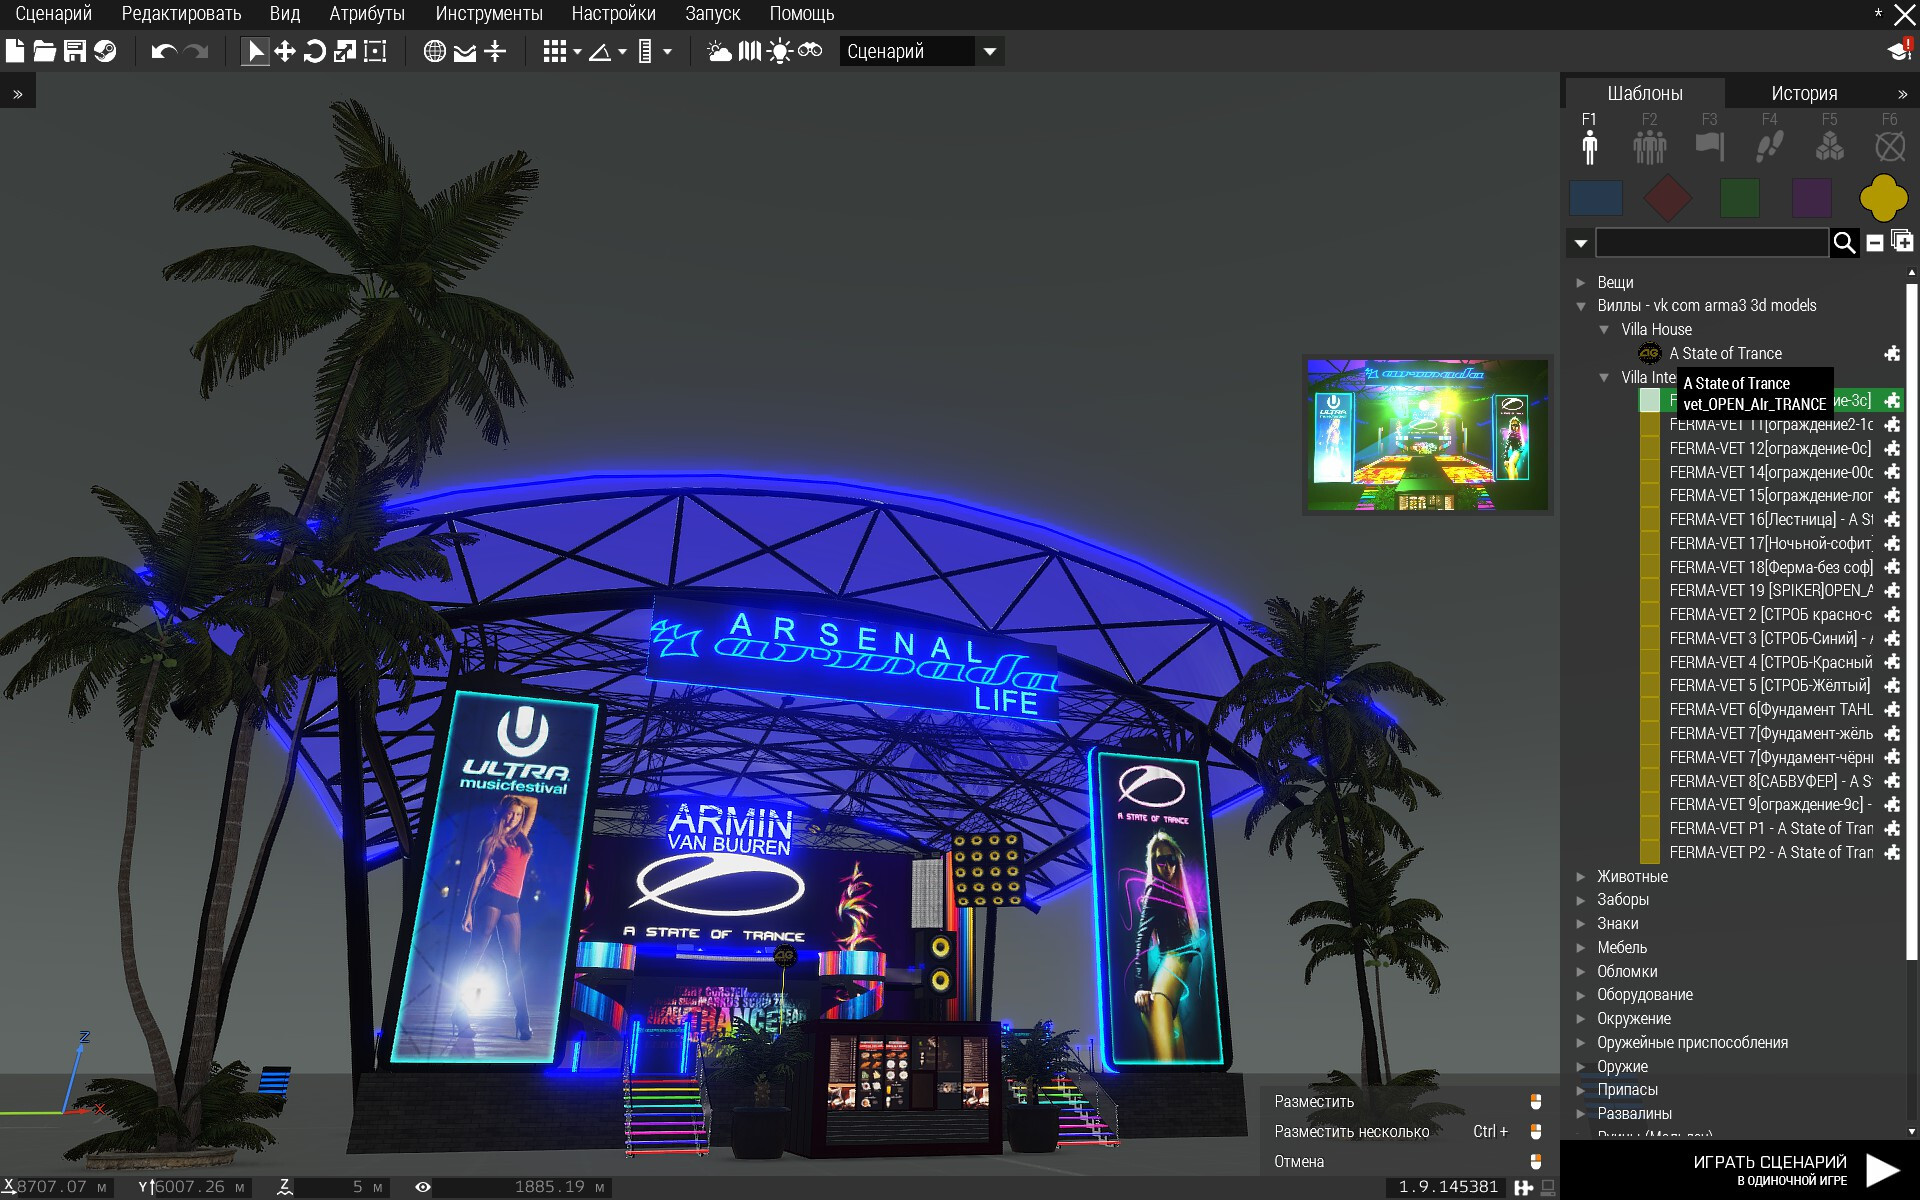Open the map globe view icon
Viewport: 1920px width, 1200px height.
point(434,51)
